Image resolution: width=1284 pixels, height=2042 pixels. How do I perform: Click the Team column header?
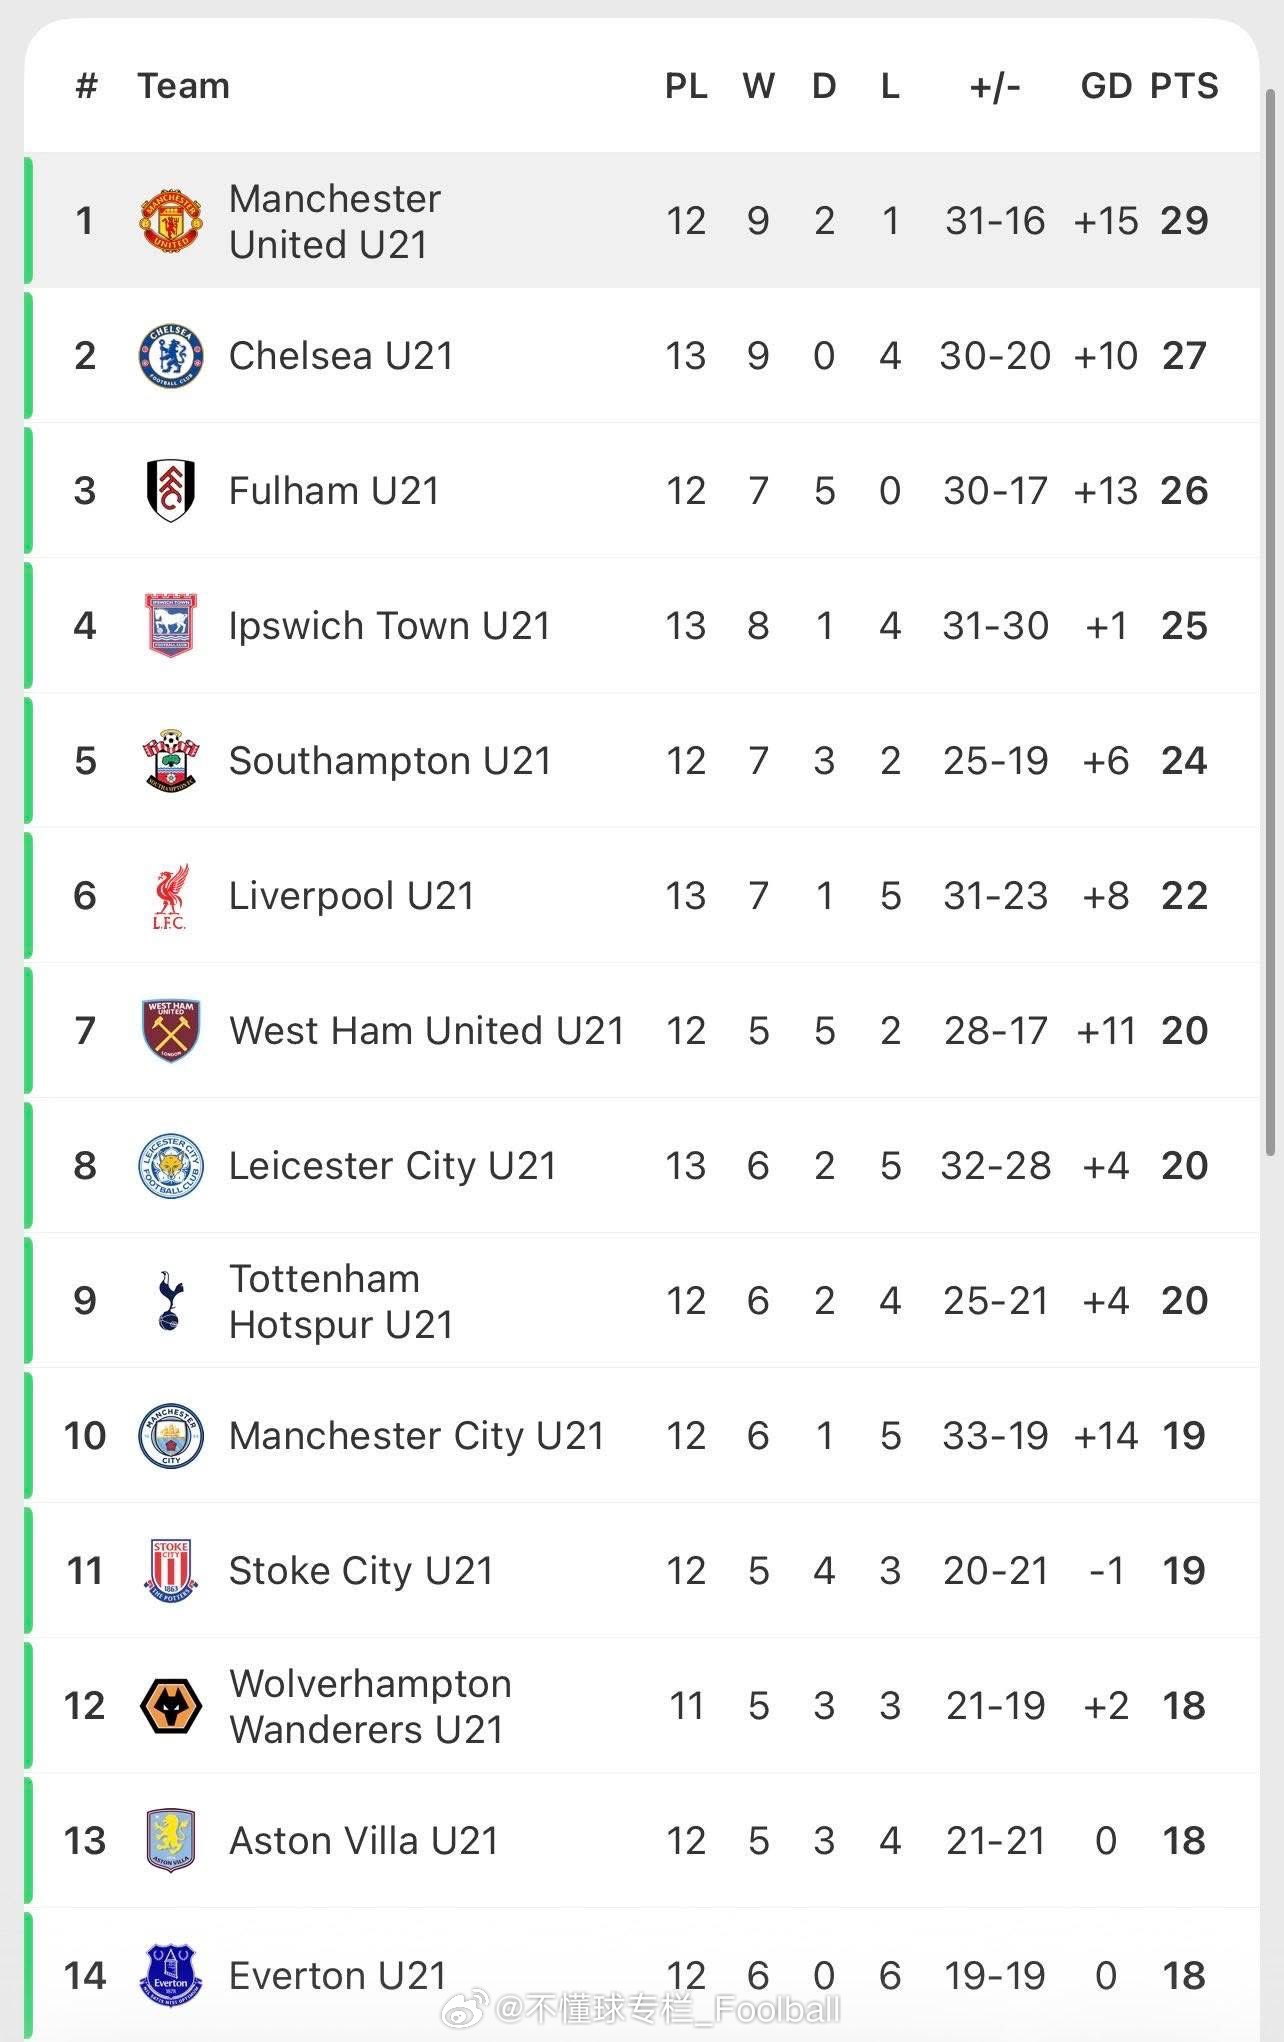click(183, 86)
